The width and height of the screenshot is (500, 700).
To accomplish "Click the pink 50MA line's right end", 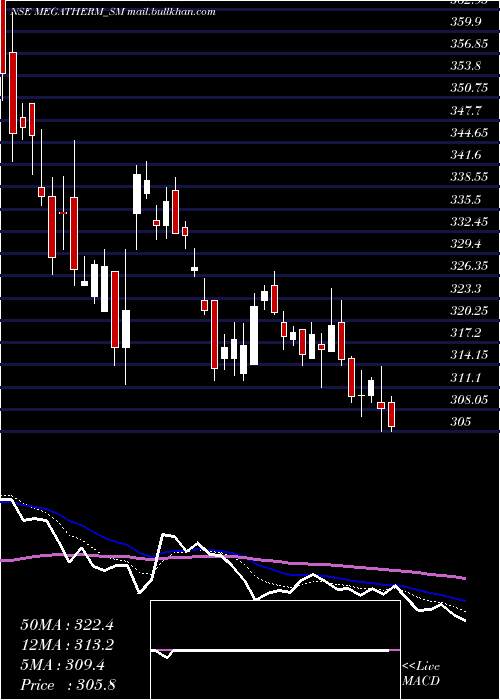I will point(463,578).
